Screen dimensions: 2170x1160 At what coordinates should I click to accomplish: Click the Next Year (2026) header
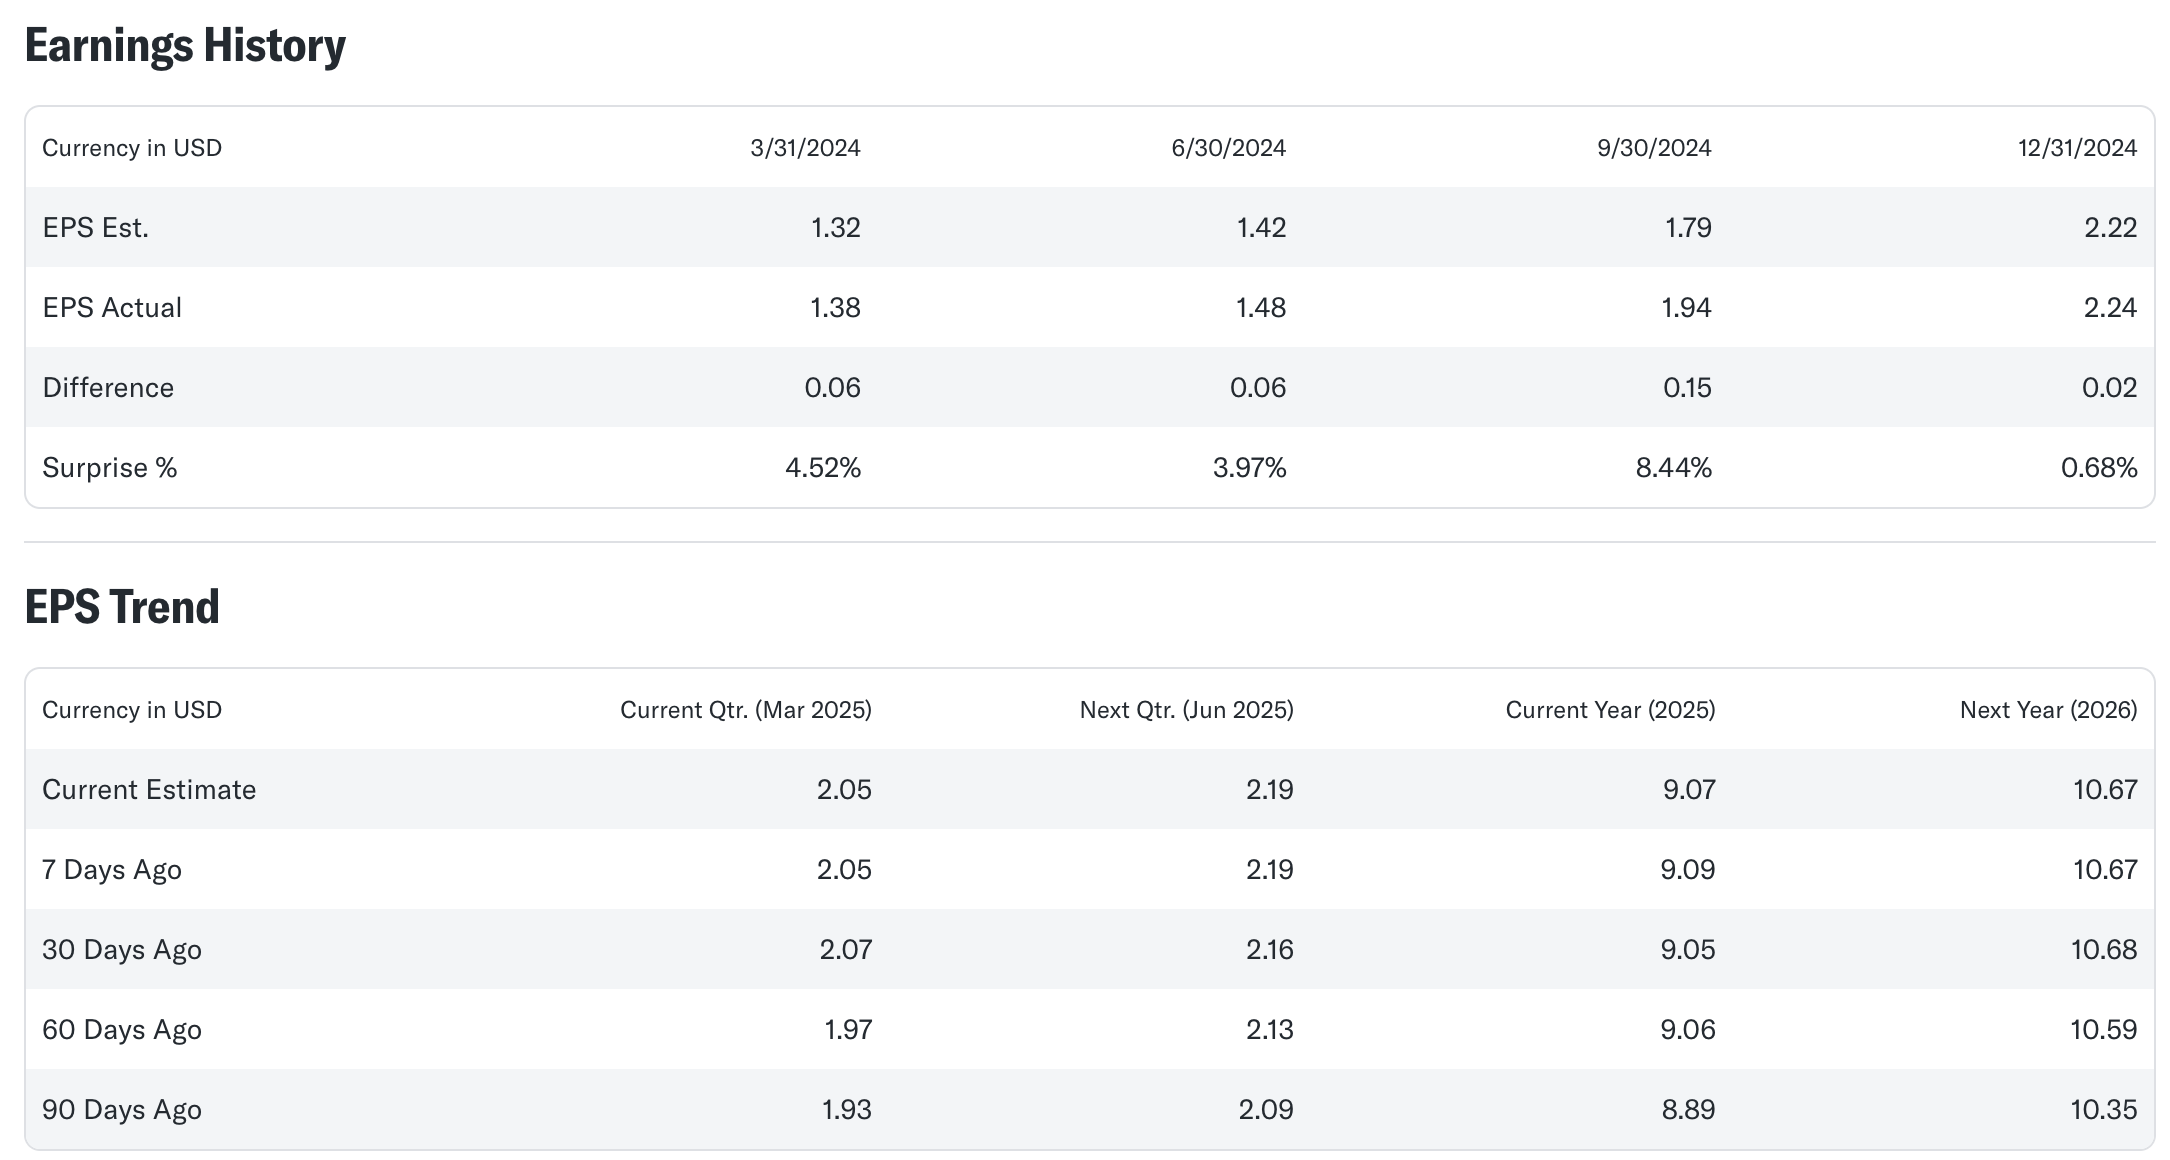pyautogui.click(x=2048, y=710)
